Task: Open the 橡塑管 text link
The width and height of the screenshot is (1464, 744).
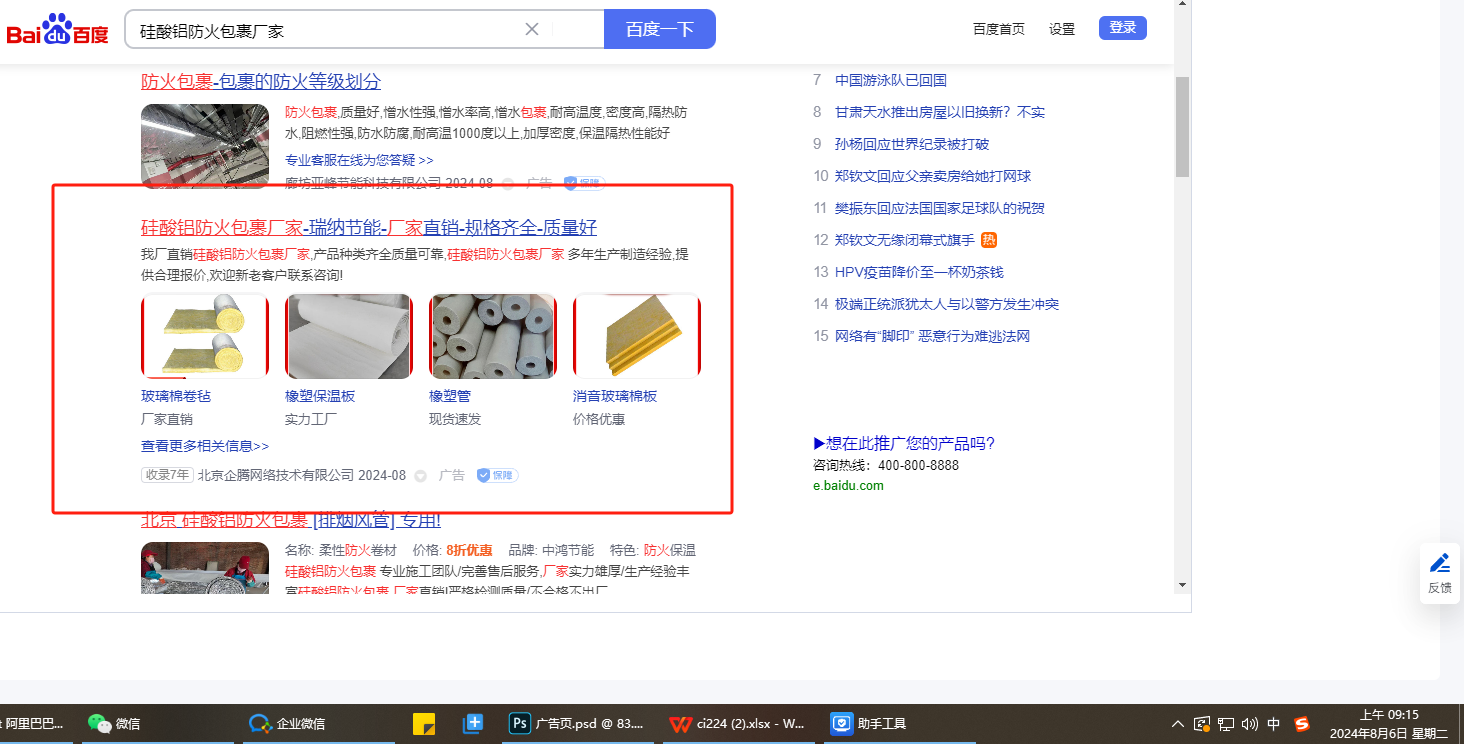Action: coord(450,396)
